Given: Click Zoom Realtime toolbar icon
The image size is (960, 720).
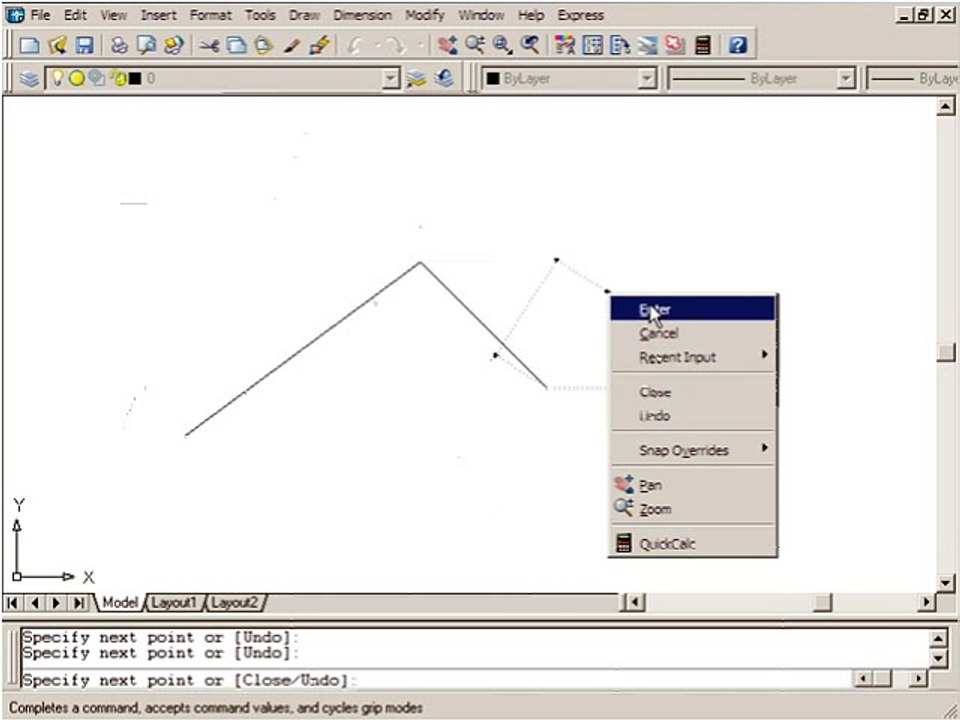Looking at the screenshot, I should tap(474, 45).
